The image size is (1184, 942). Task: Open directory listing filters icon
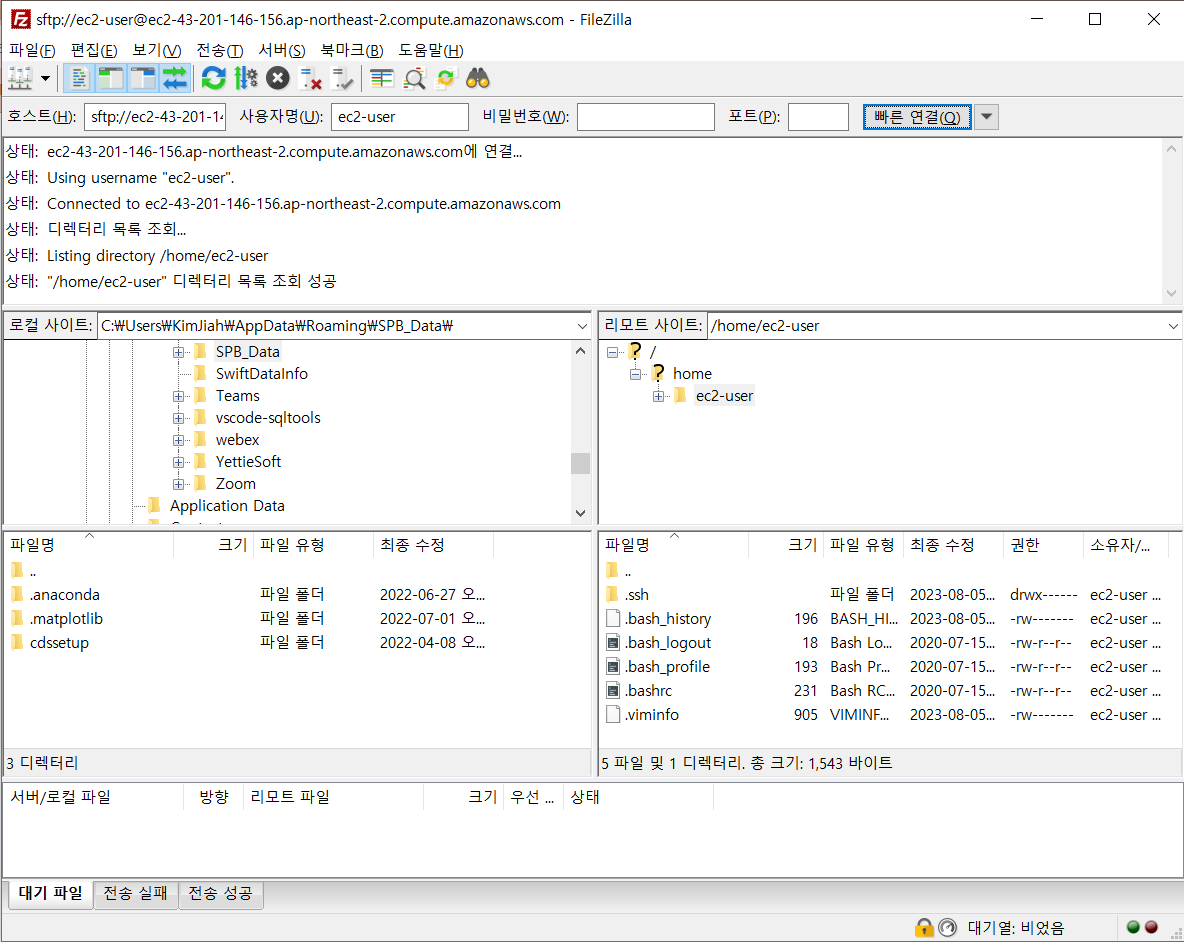click(382, 78)
